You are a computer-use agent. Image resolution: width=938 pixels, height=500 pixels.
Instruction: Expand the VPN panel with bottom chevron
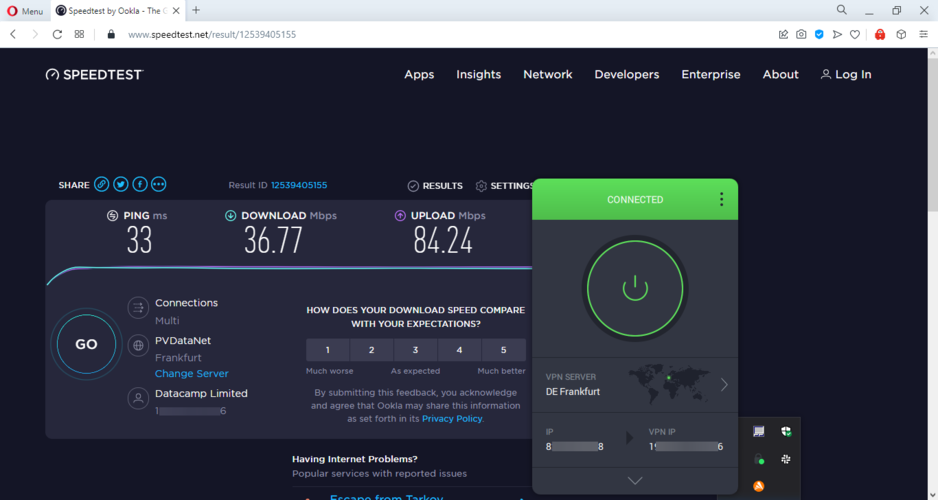click(635, 481)
